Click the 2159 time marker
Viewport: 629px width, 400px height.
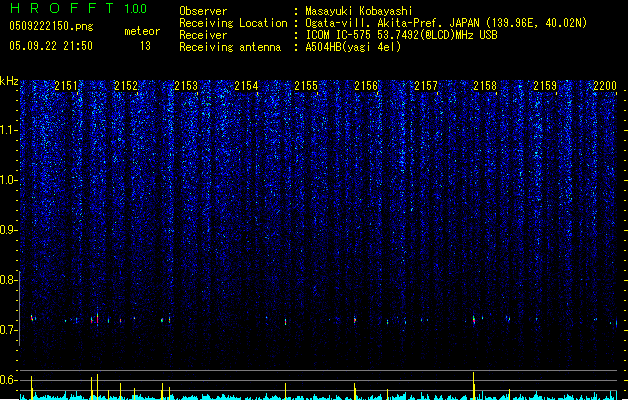pyautogui.click(x=545, y=85)
